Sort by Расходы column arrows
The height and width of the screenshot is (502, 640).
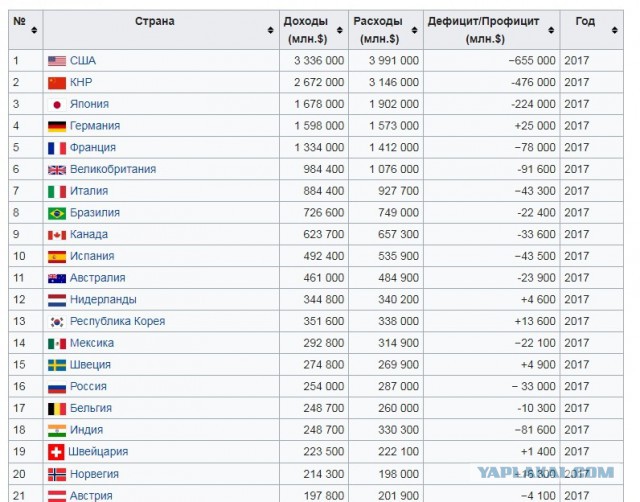[414, 30]
